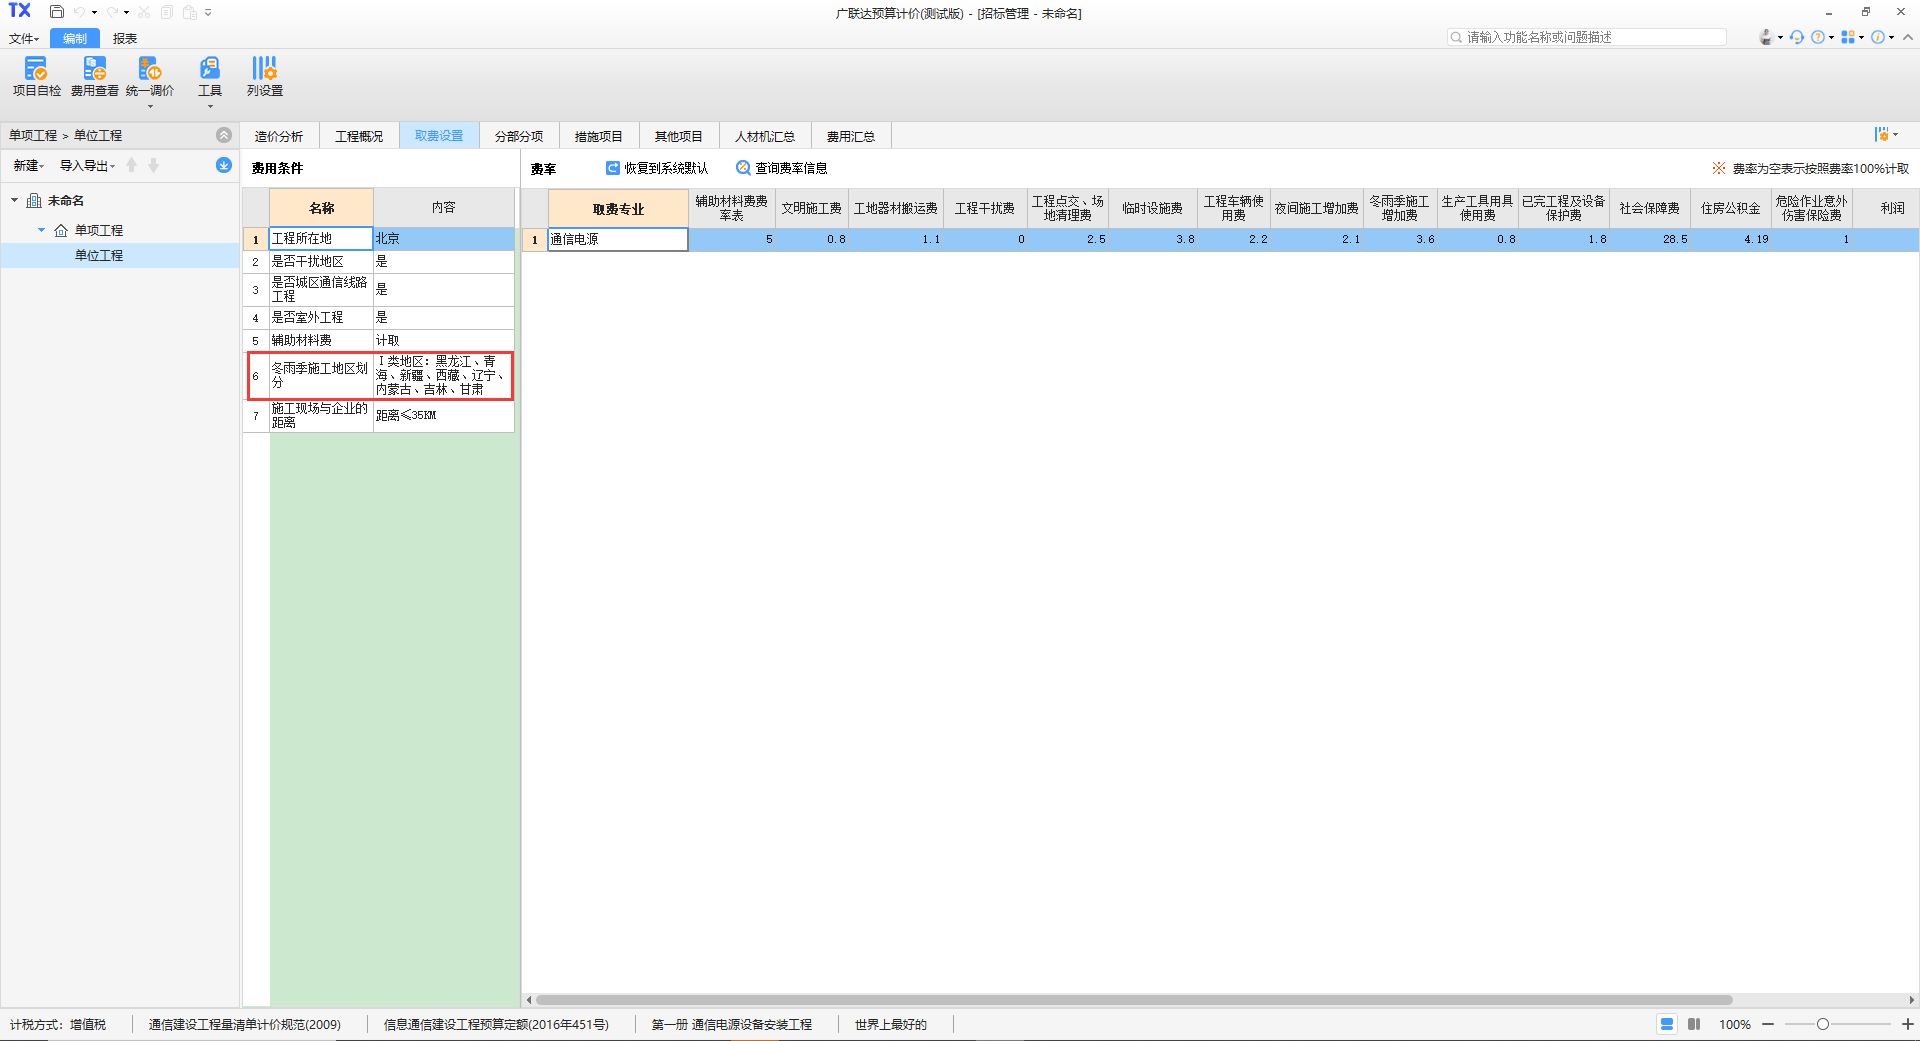Click the zoom slider handle in the status bar

click(x=1823, y=1024)
